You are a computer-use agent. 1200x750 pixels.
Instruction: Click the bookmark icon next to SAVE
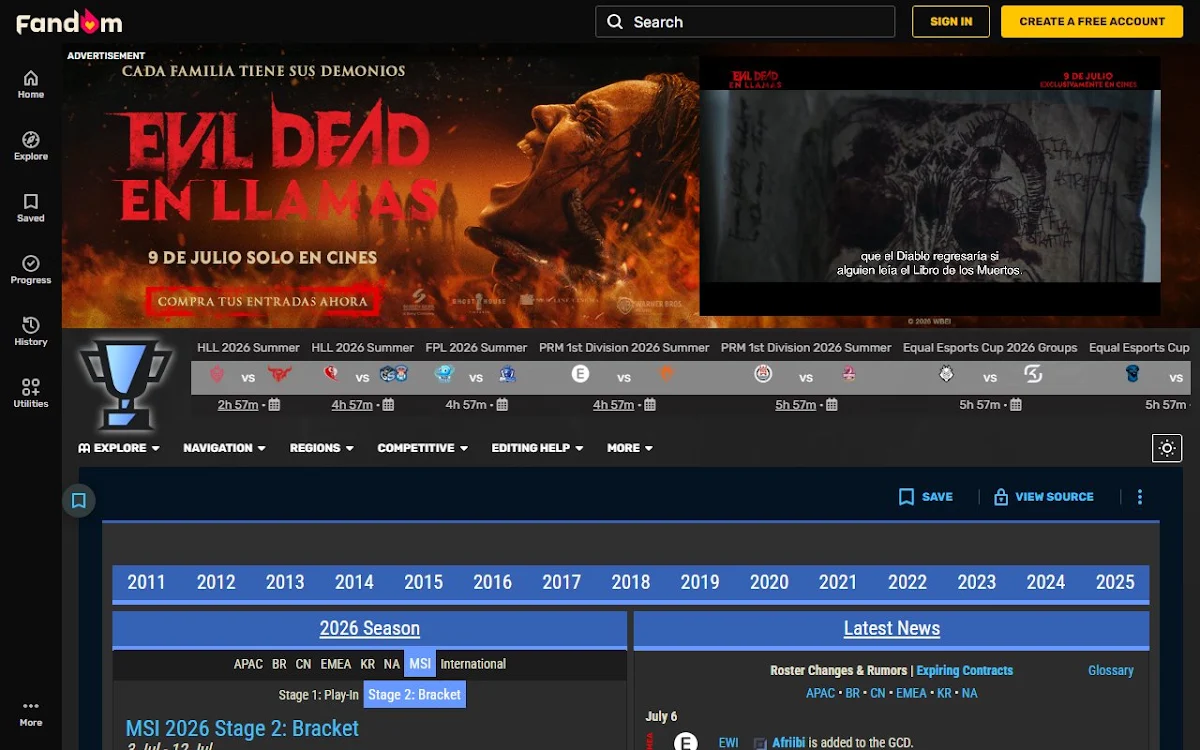tap(906, 497)
